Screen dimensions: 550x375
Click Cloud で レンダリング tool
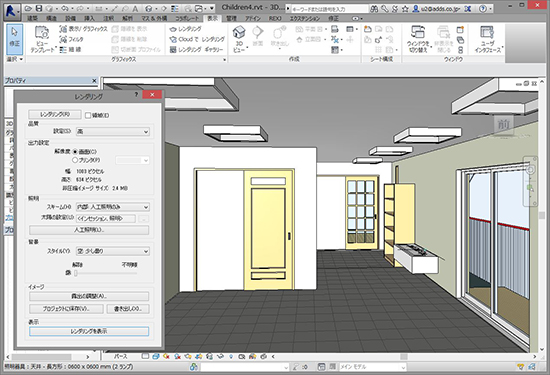coord(197,39)
